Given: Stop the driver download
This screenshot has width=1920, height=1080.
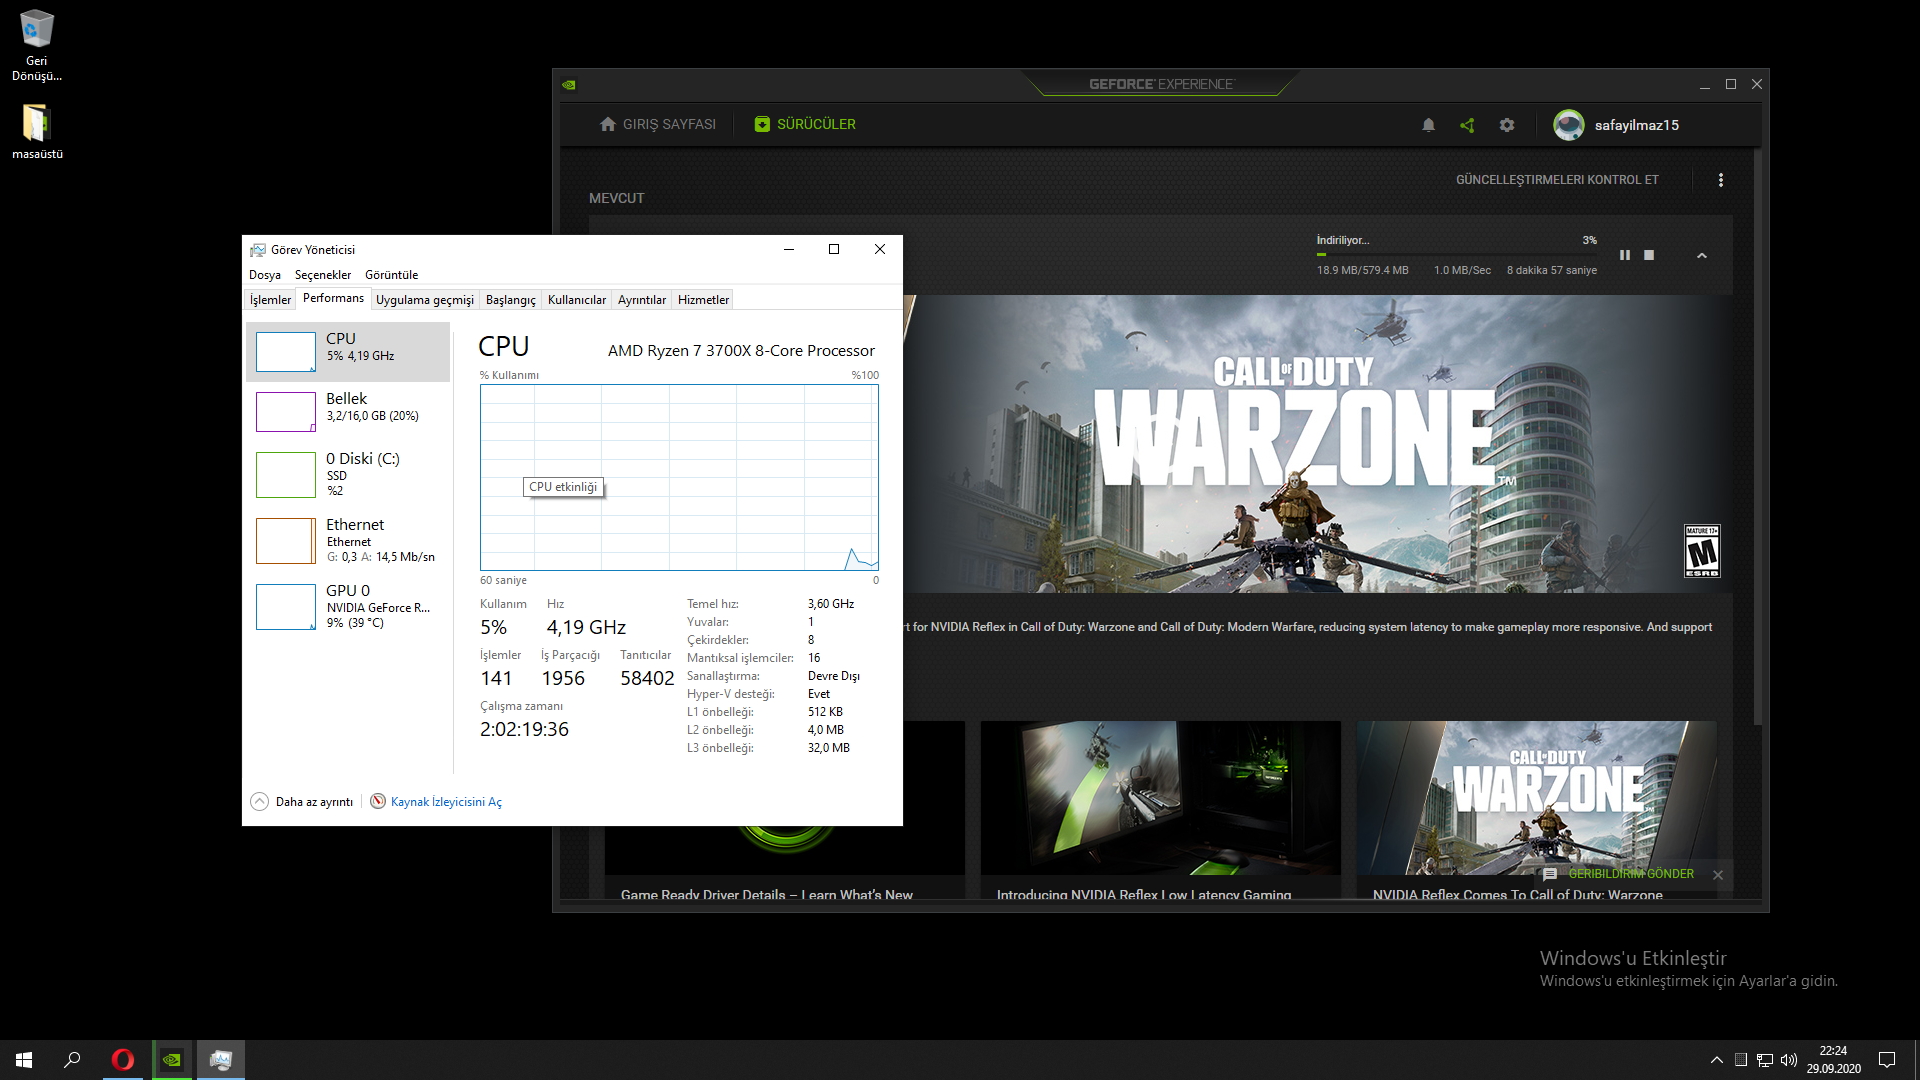Looking at the screenshot, I should (x=1649, y=255).
